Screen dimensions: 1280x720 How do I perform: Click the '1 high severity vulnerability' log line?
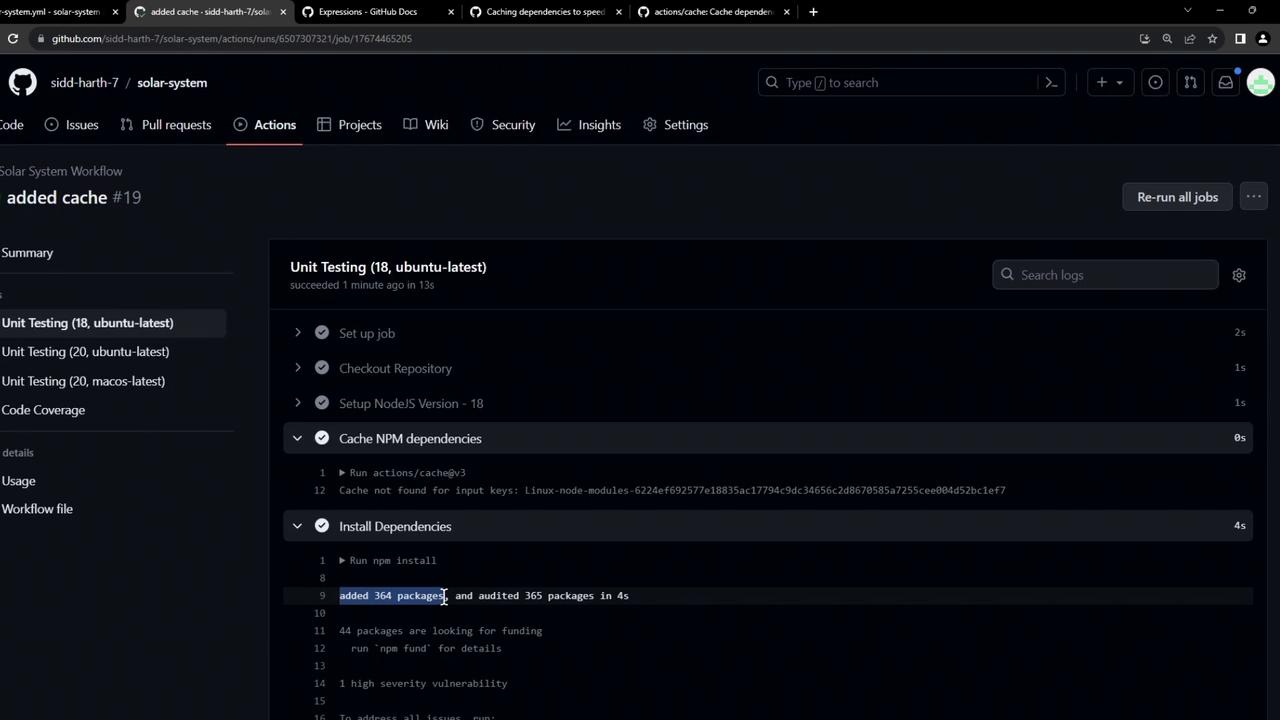click(x=423, y=684)
